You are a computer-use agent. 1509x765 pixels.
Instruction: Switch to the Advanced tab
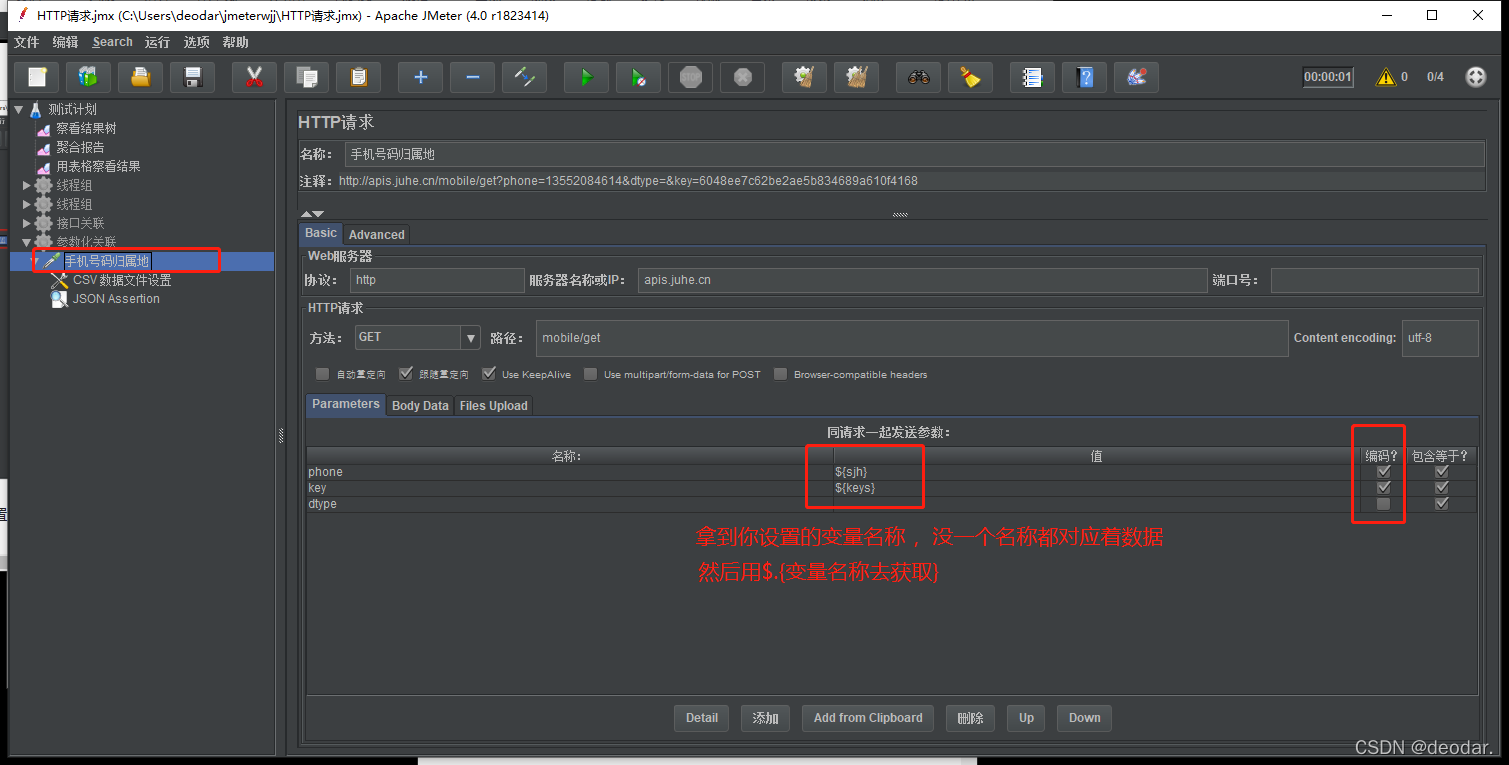[x=376, y=234]
